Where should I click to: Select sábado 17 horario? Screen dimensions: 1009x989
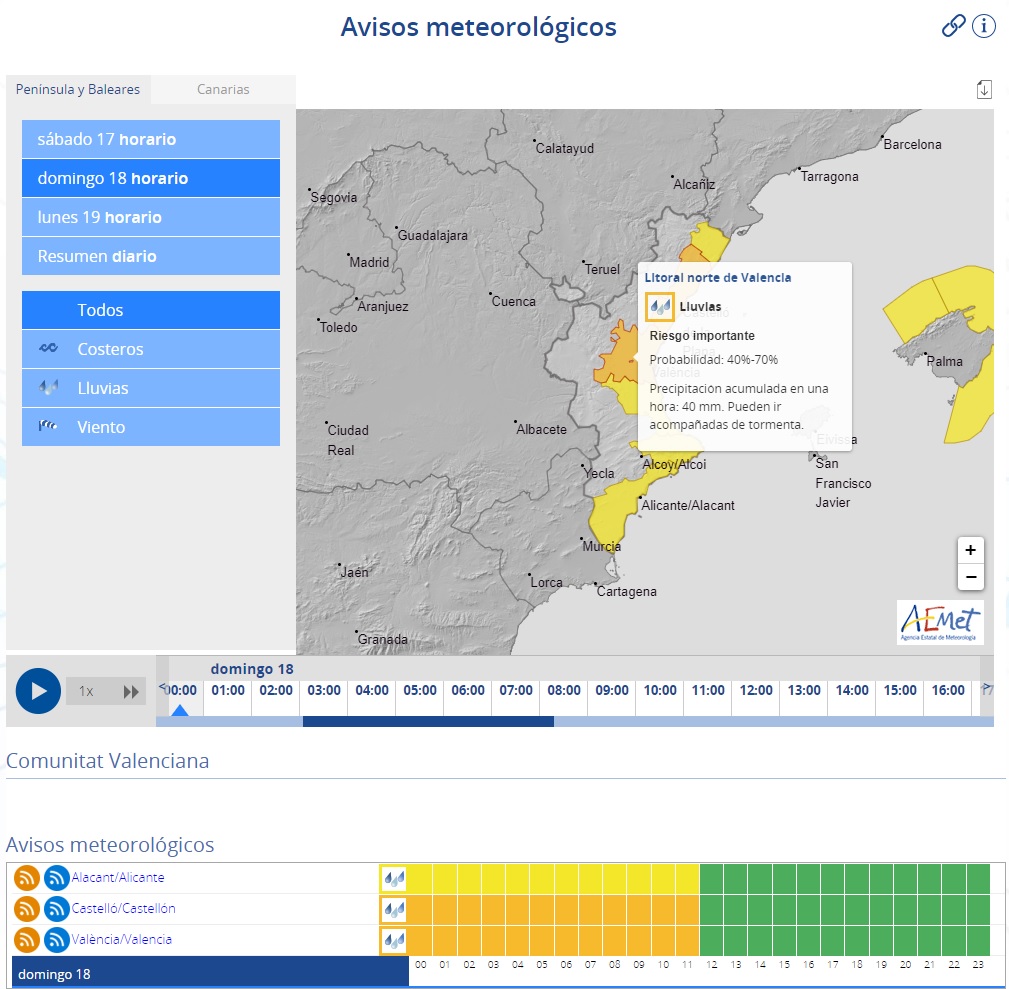point(151,139)
